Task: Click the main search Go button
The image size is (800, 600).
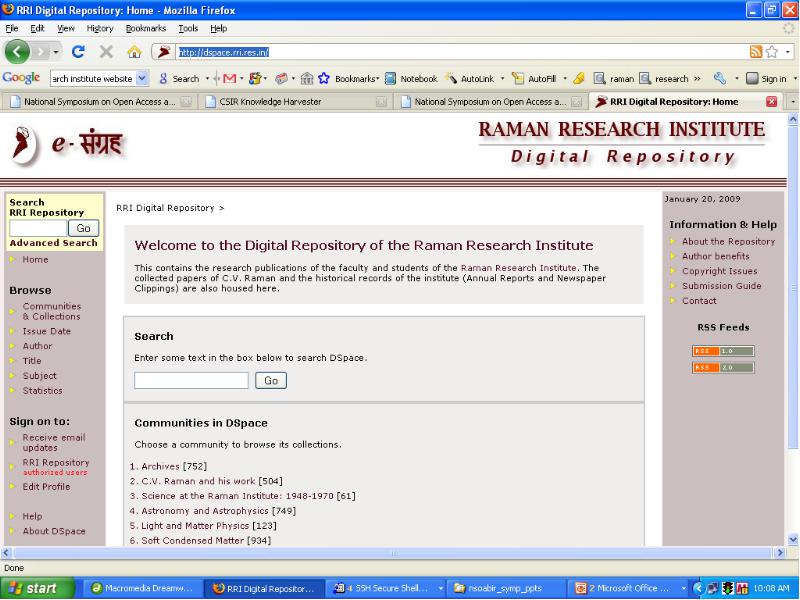Action: point(271,381)
